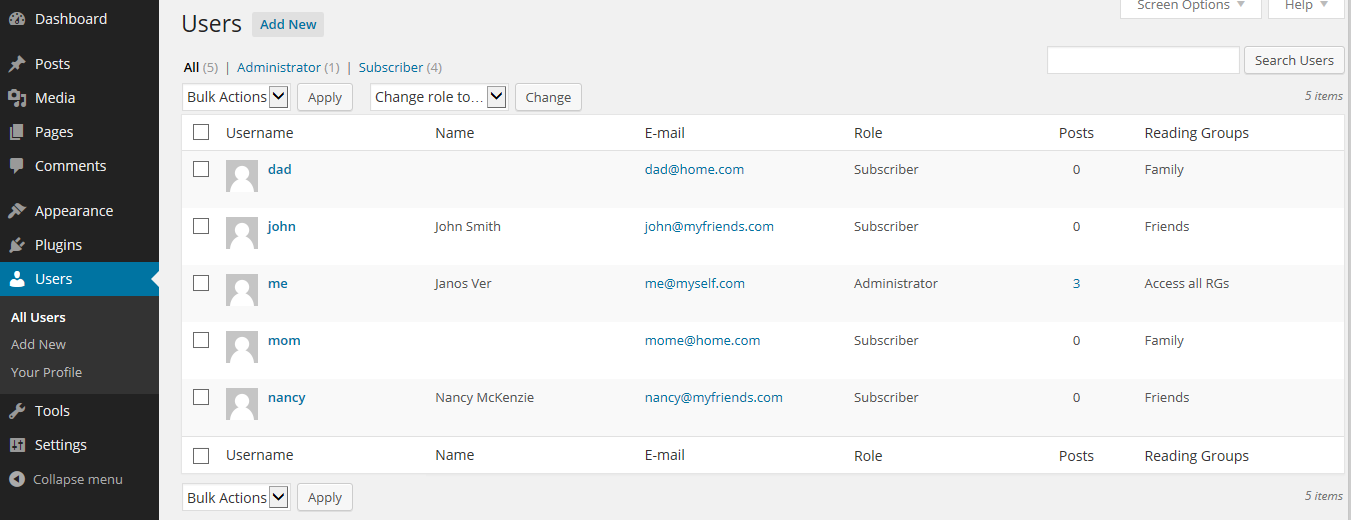Click the email me@myself.com
Screen dimensions: 1351x520
click(695, 283)
